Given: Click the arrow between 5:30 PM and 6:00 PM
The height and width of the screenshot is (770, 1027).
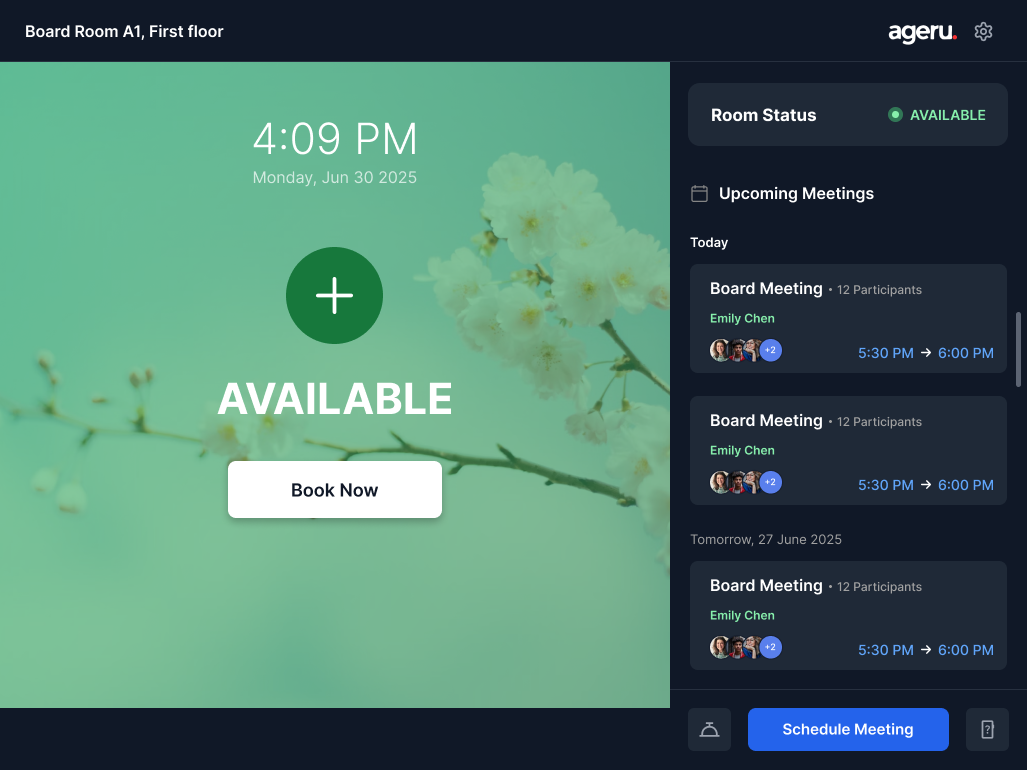Looking at the screenshot, I should (x=928, y=353).
